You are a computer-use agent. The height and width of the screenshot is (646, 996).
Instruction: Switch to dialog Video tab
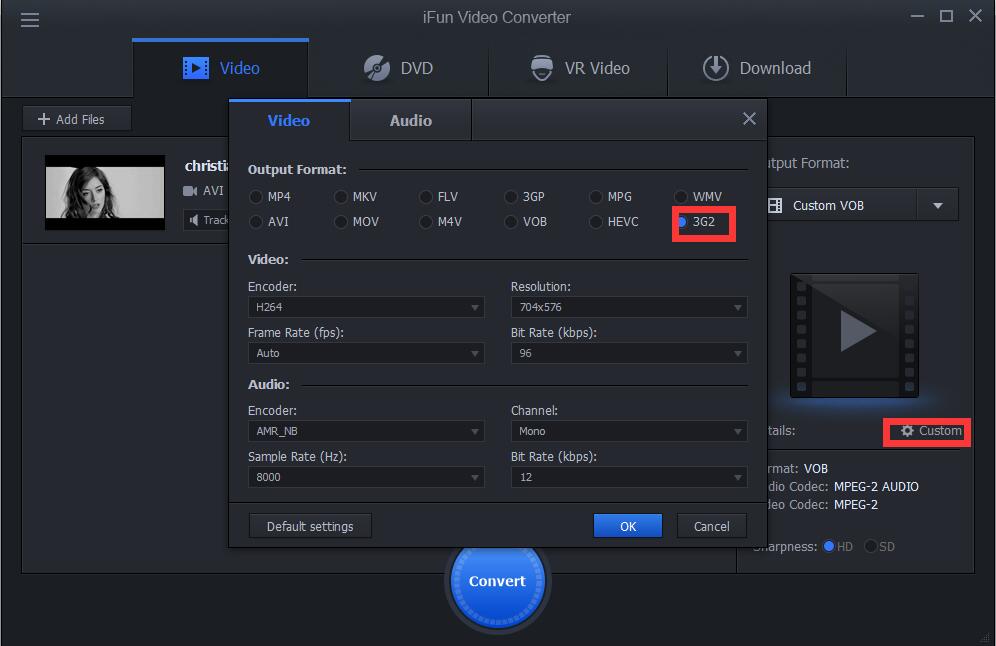pyautogui.click(x=289, y=120)
